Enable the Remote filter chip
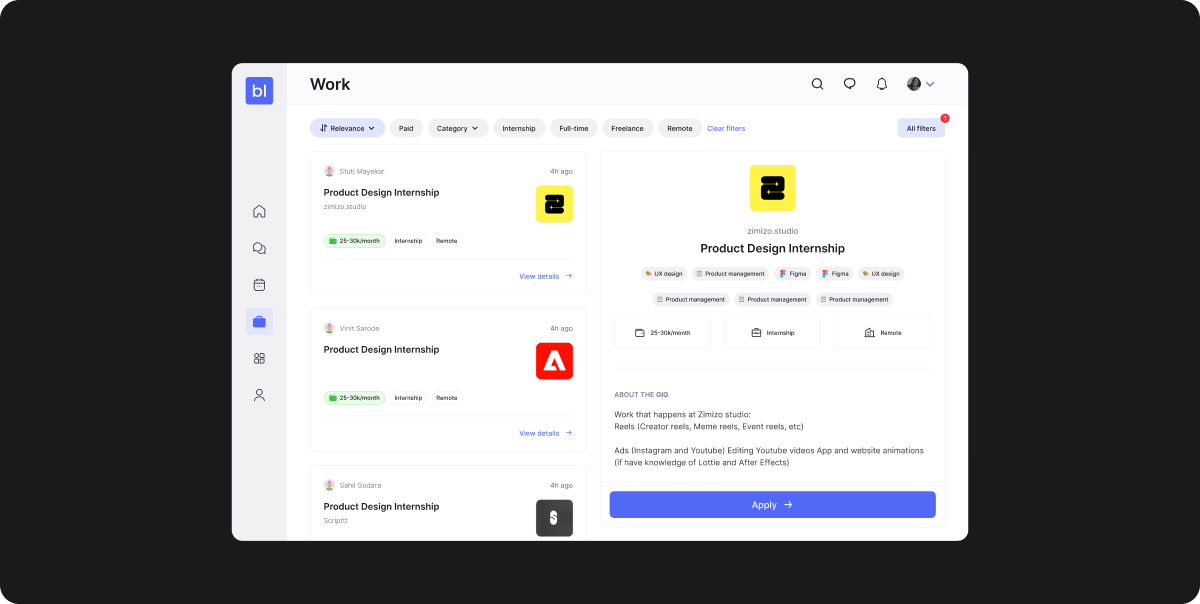The image size is (1200, 604). coord(679,128)
